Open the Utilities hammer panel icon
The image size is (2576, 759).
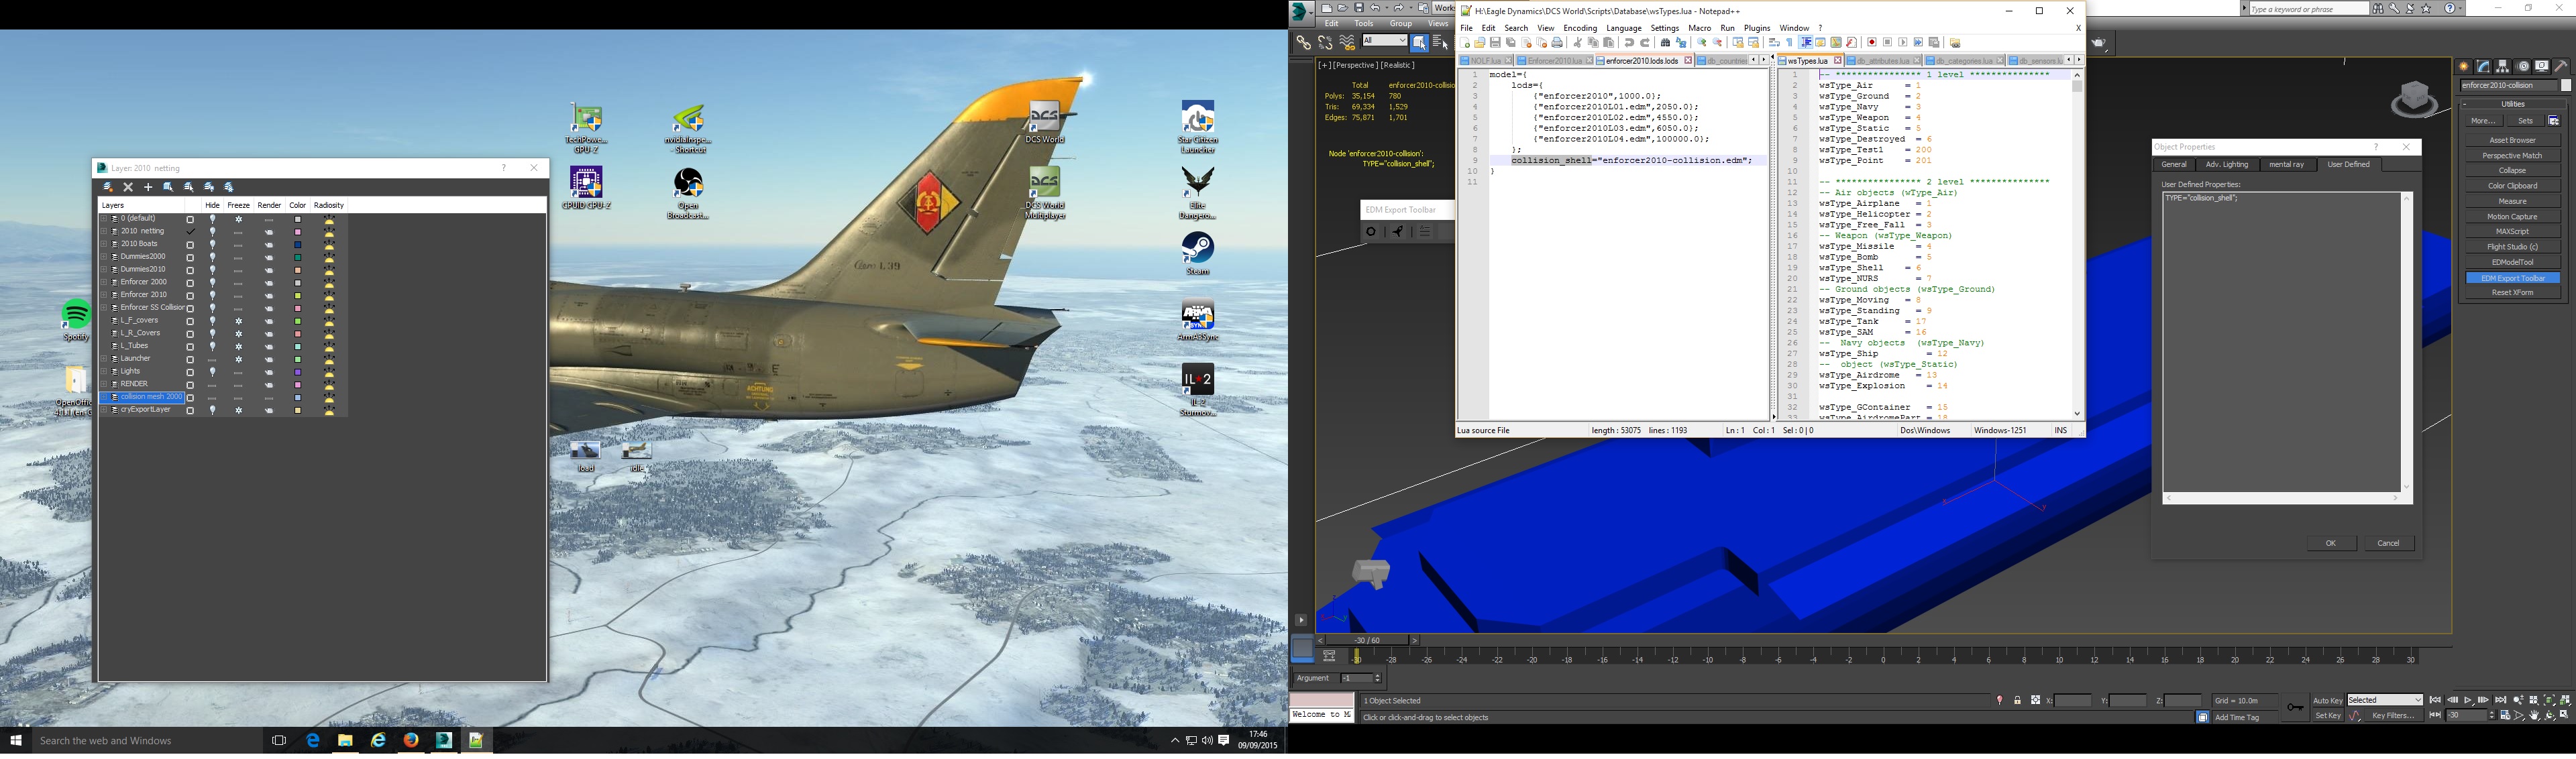[x=2561, y=66]
